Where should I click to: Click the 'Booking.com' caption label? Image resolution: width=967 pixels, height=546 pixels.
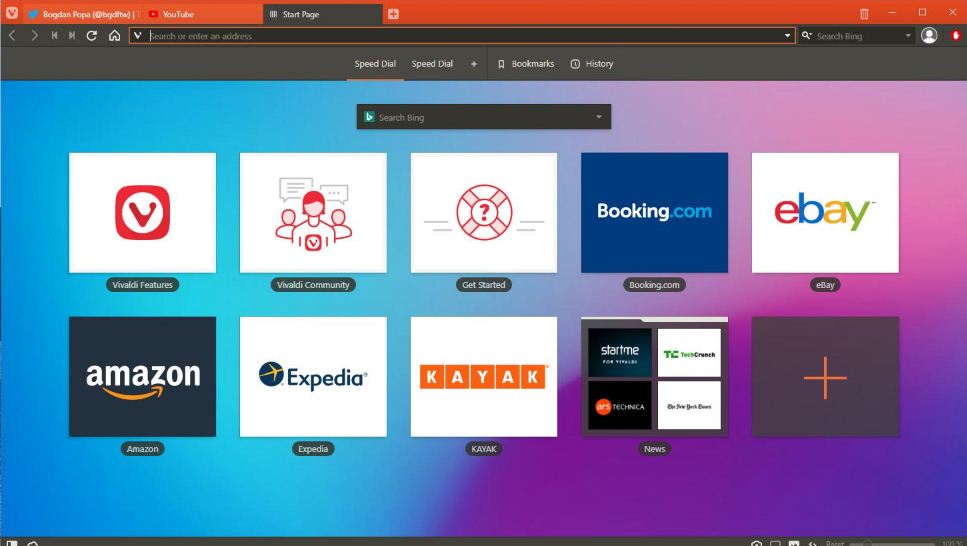coord(654,284)
